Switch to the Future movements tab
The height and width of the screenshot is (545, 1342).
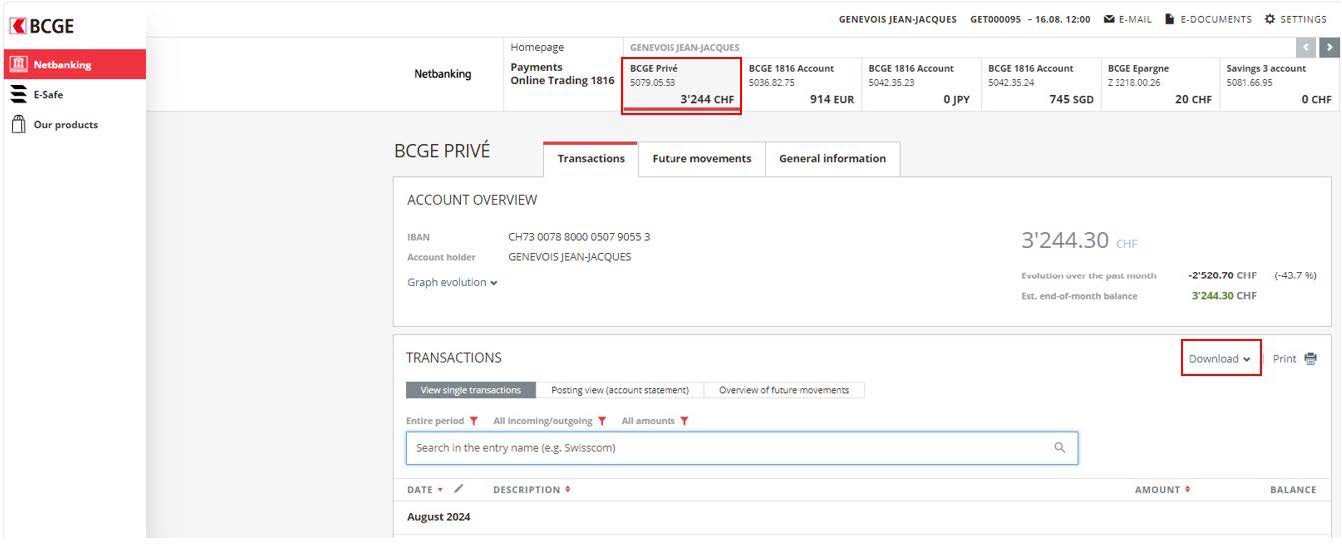coord(702,159)
